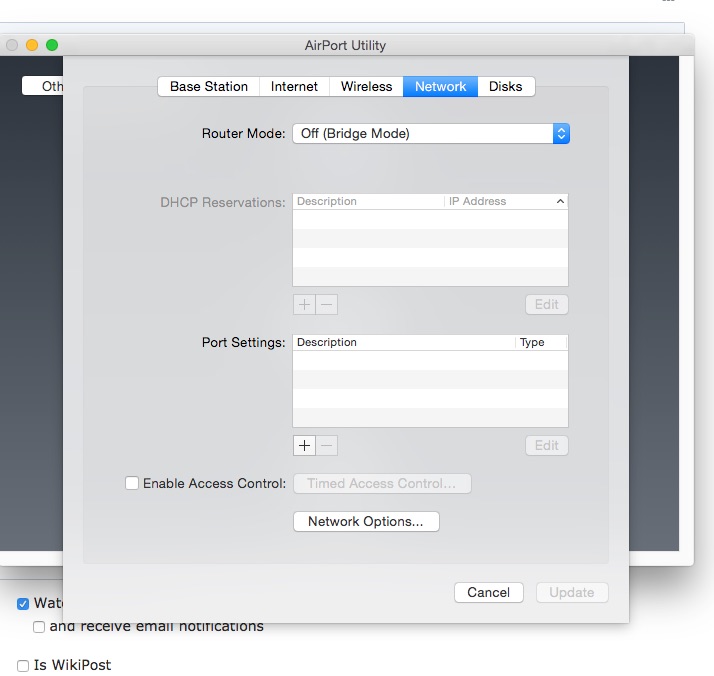
Task: Click the DHCP Reservations Description column header
Action: [x=368, y=201]
